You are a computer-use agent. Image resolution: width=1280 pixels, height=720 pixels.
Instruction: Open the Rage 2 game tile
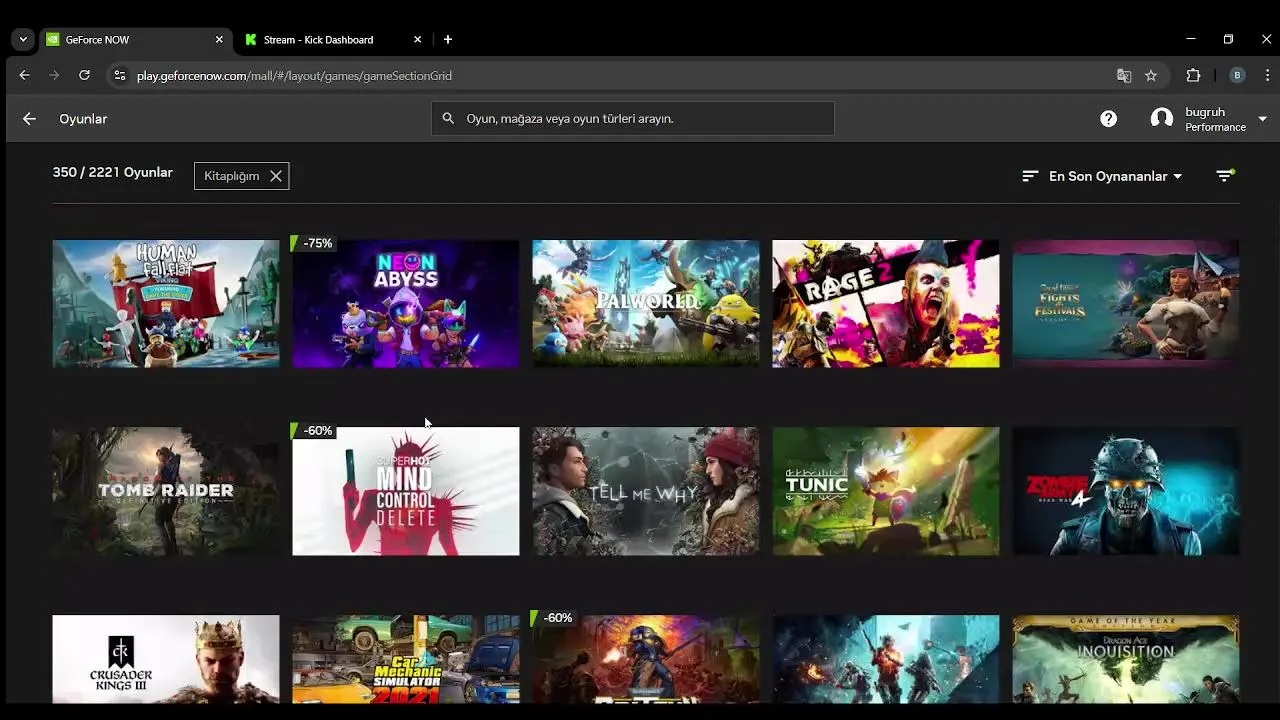(x=886, y=303)
